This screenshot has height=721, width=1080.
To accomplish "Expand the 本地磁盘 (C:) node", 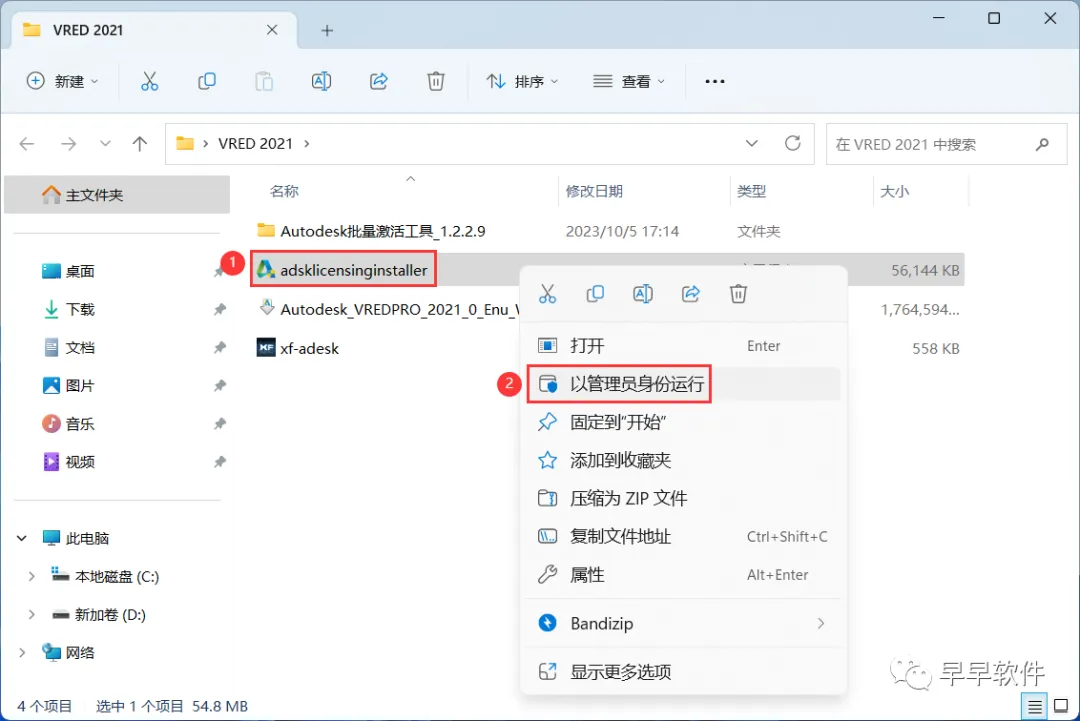I will pos(31,576).
